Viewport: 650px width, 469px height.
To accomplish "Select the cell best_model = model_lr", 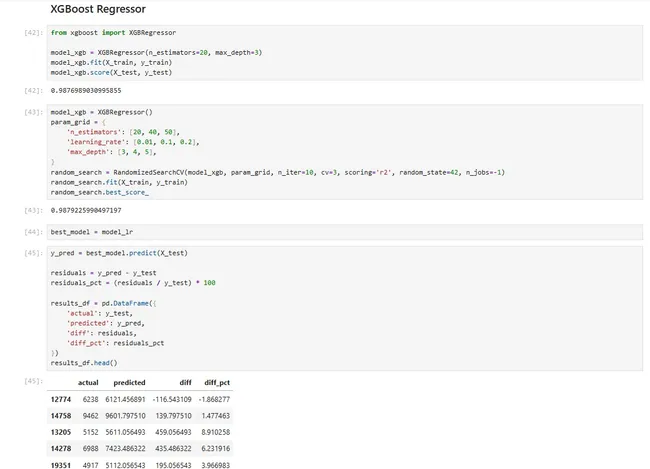I will point(344,232).
